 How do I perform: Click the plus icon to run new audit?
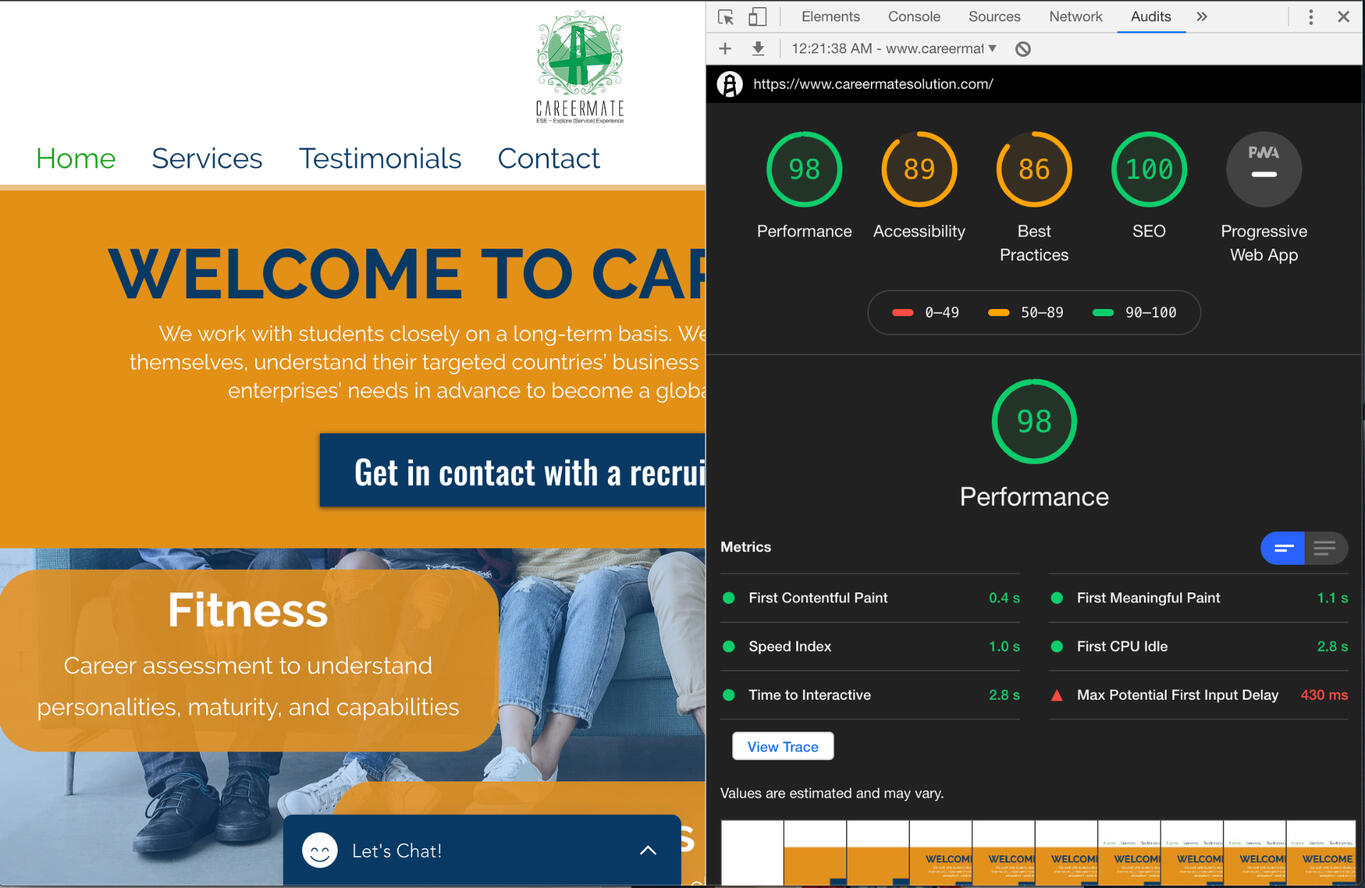coord(724,48)
